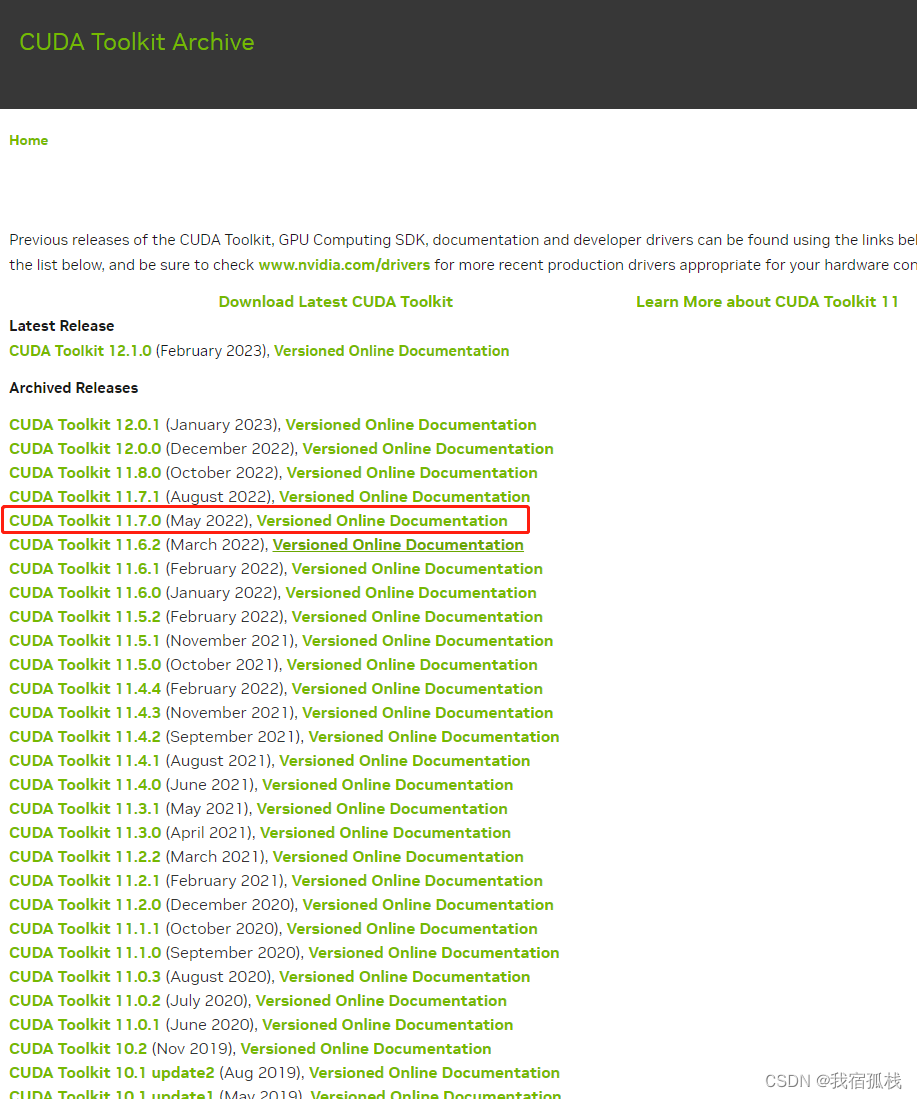The width and height of the screenshot is (917, 1099).
Task: Open CUDA Toolkit 11.1.0 link
Action: coord(85,953)
